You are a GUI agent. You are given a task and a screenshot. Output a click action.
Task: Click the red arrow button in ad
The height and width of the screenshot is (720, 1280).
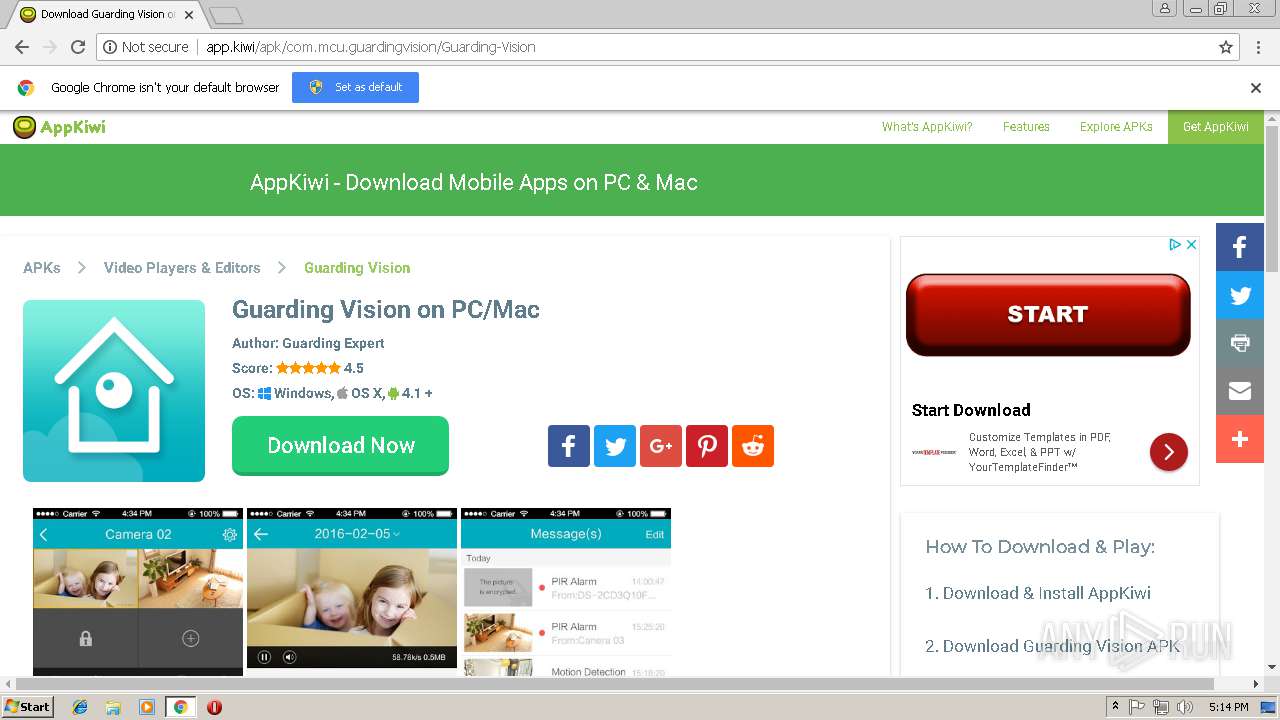pyautogui.click(x=1169, y=452)
